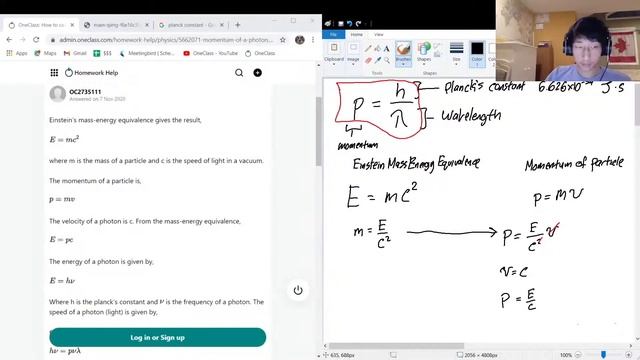
Task: Open Chrome profile avatar
Action: [x=300, y=40]
